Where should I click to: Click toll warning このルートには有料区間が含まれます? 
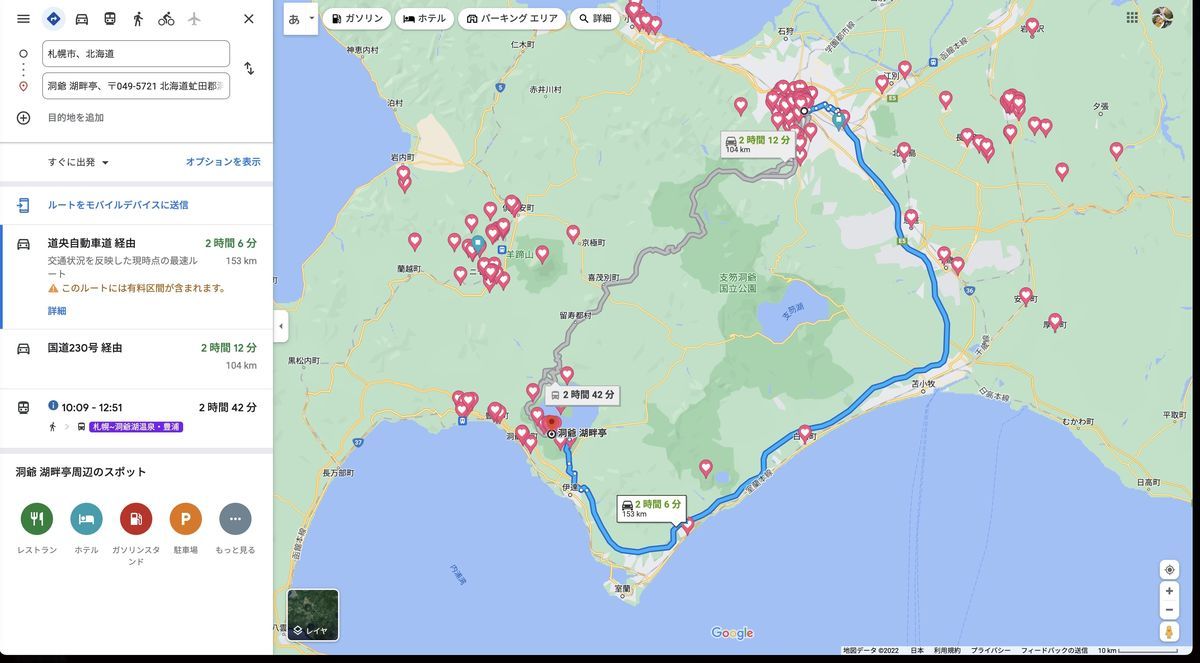click(x=143, y=288)
